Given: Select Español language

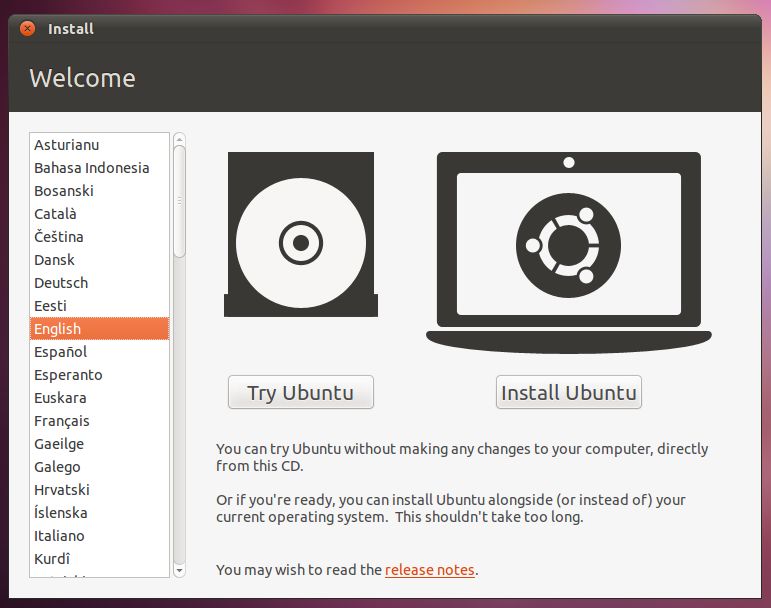Looking at the screenshot, I should [x=99, y=352].
